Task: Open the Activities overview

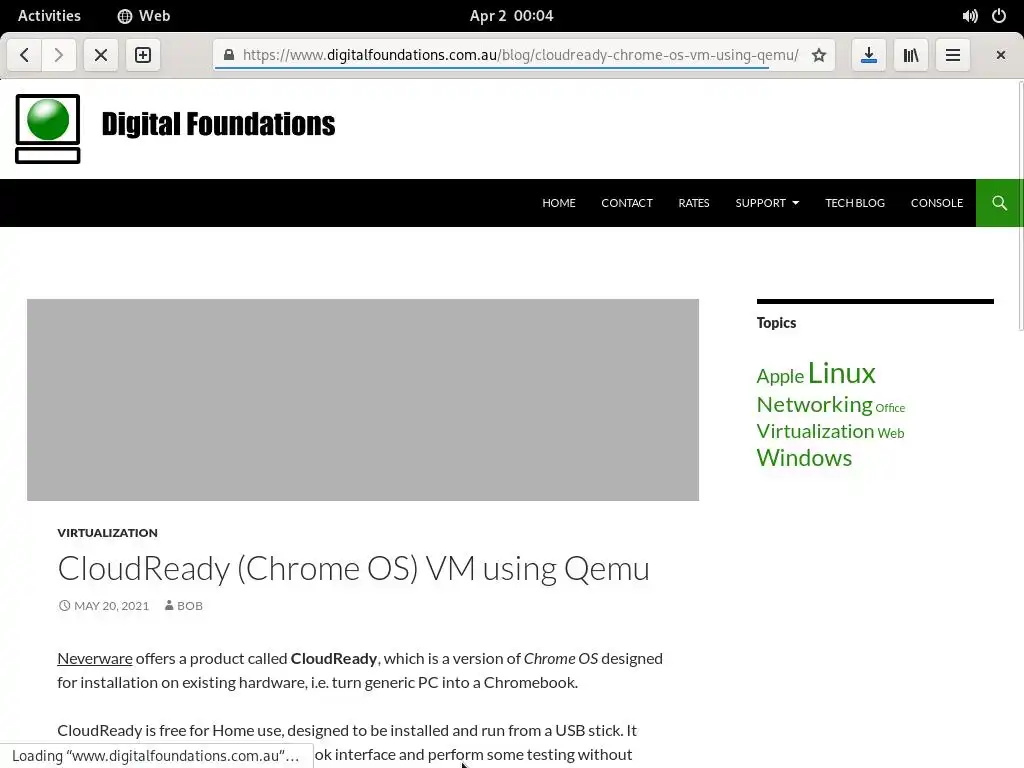Action: [x=49, y=16]
